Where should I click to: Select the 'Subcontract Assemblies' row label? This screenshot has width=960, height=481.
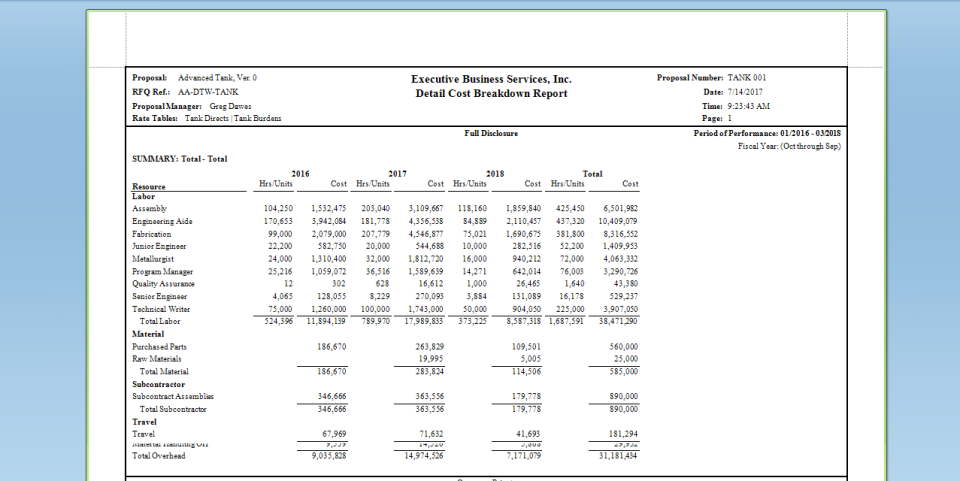coord(173,397)
